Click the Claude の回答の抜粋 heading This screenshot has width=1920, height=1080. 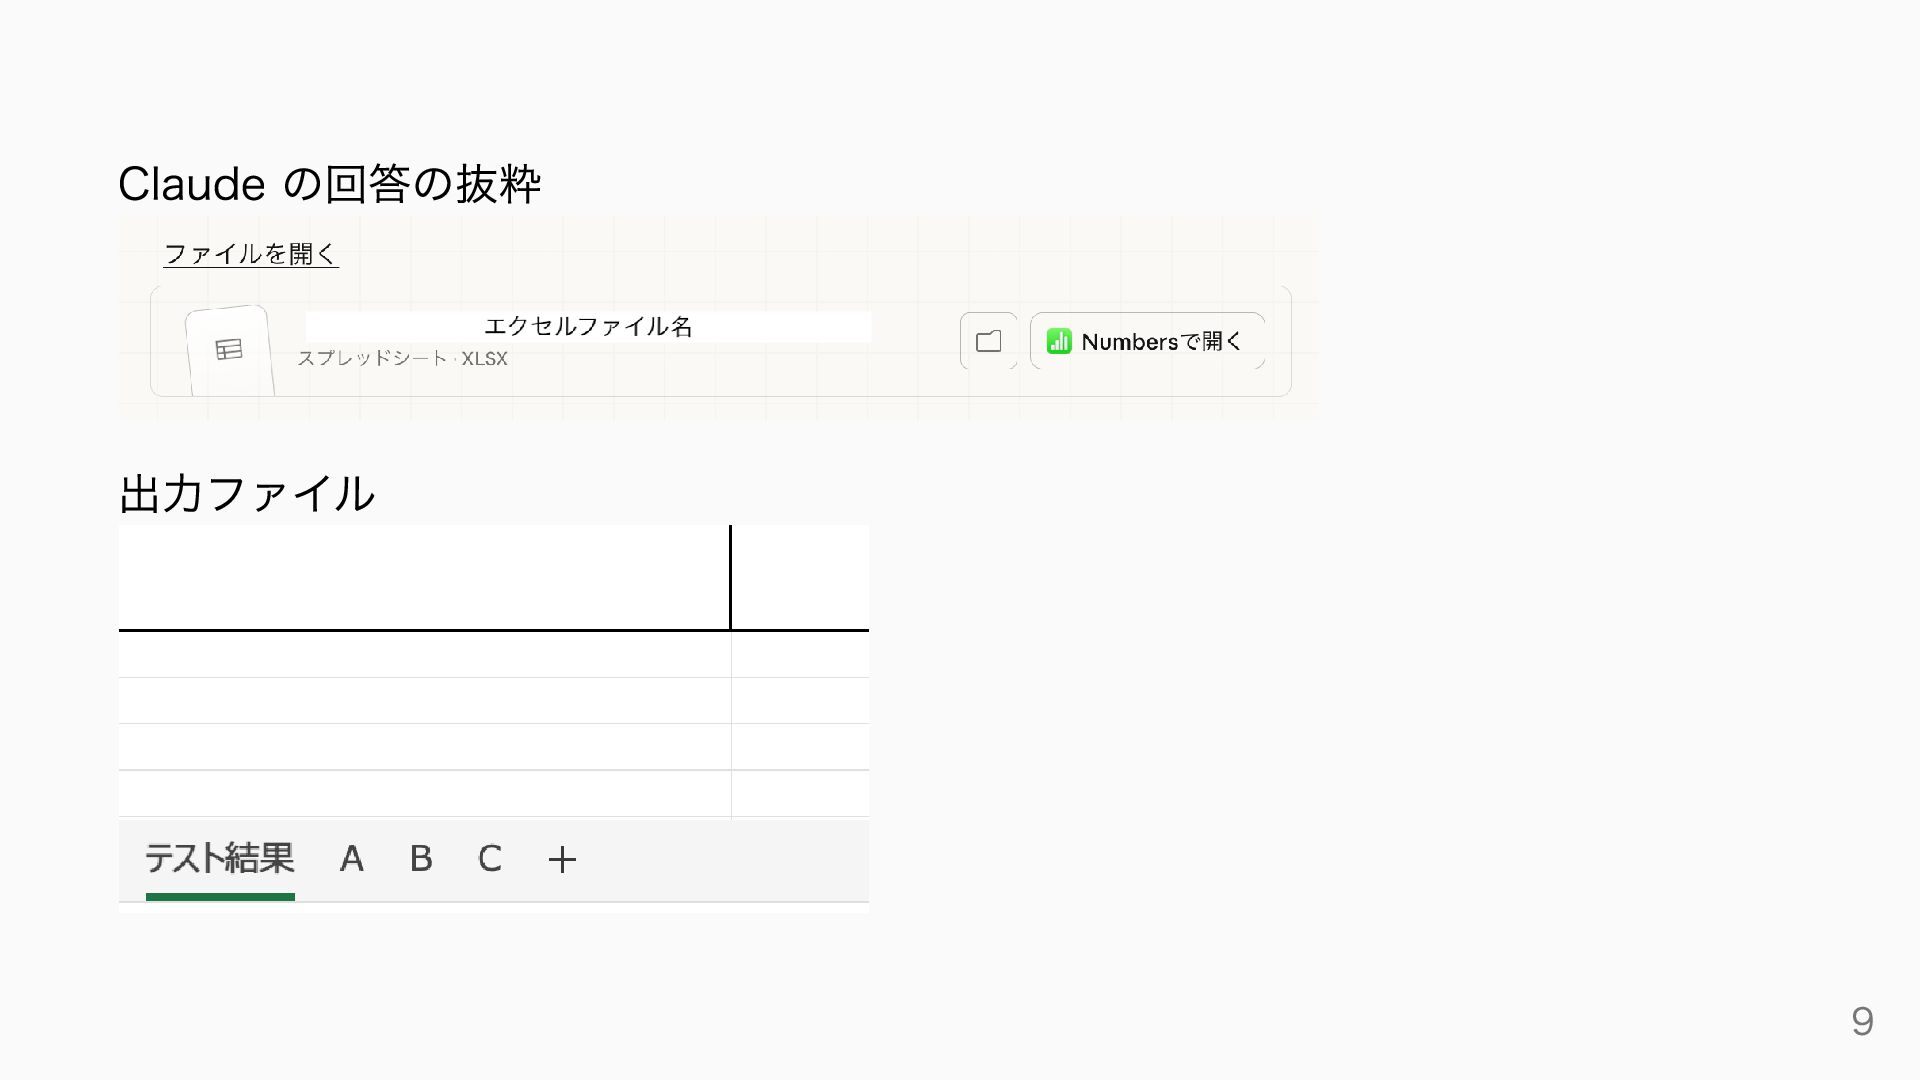(x=329, y=184)
